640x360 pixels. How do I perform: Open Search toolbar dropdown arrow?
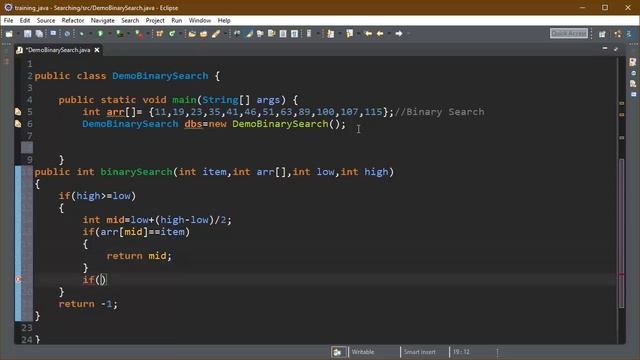(x=224, y=34)
